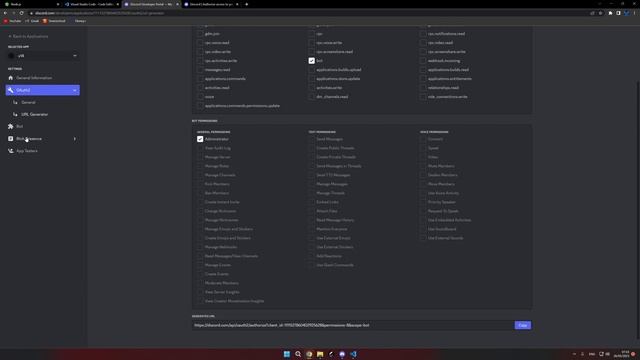Screen dimensions: 640x360
Task: Copy the generated URL
Action: (523, 325)
